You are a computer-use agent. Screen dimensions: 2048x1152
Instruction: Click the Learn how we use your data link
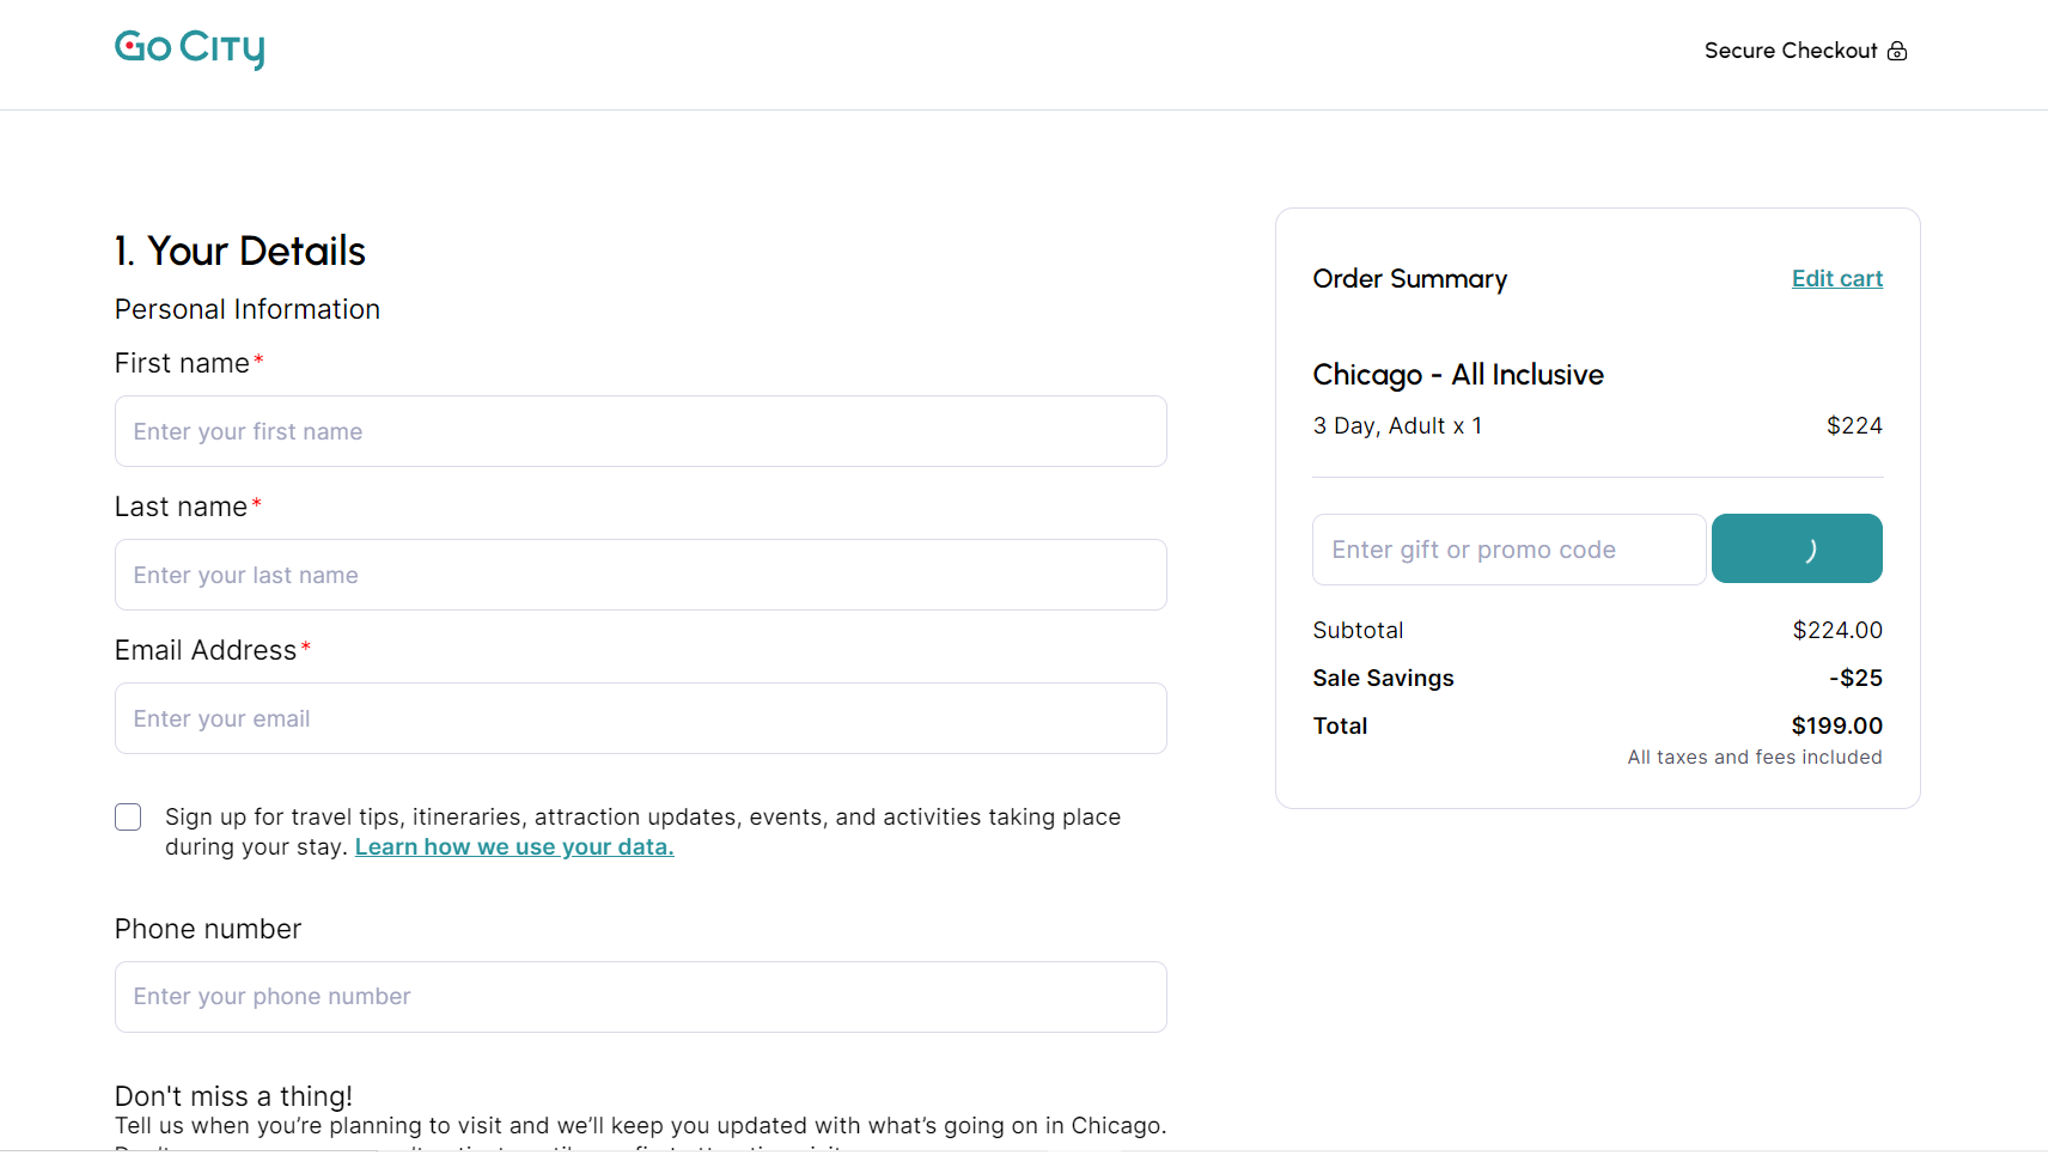515,845
